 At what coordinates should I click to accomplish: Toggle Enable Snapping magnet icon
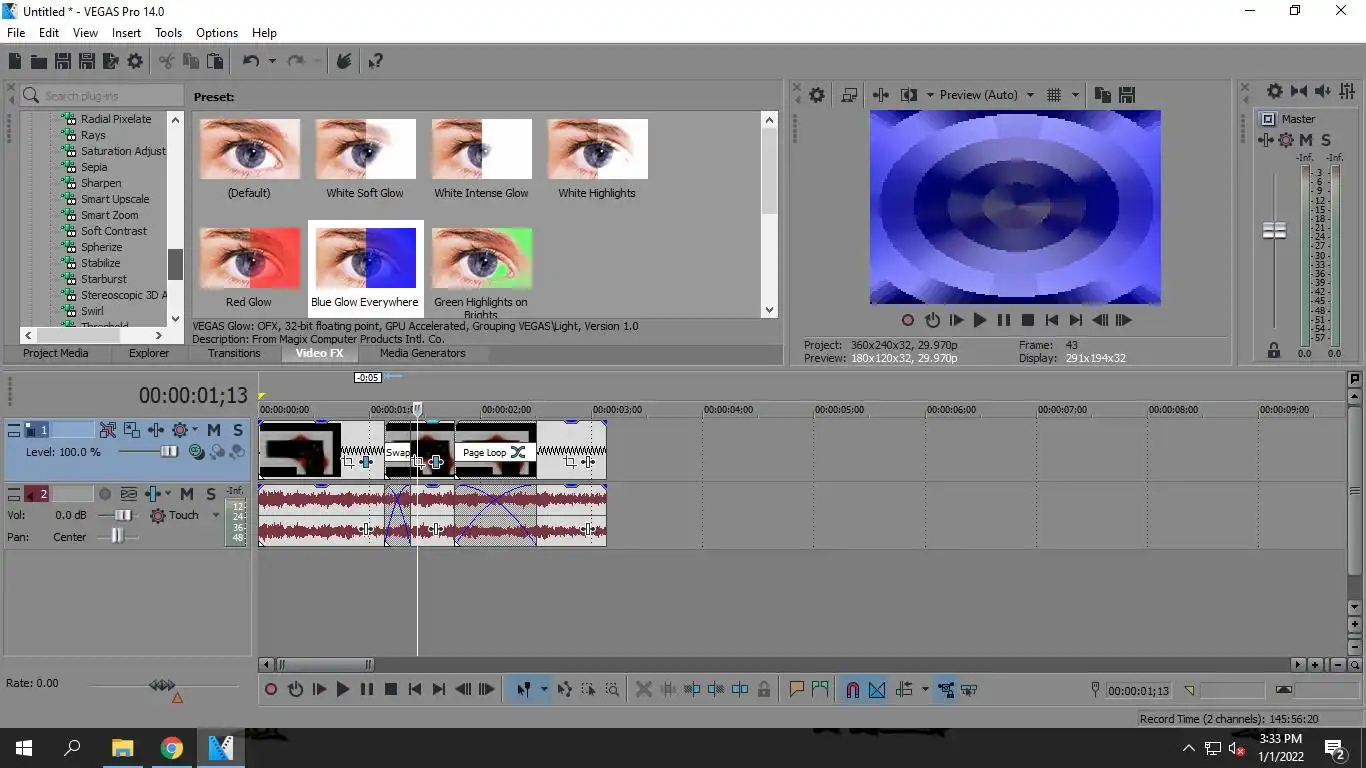(853, 689)
